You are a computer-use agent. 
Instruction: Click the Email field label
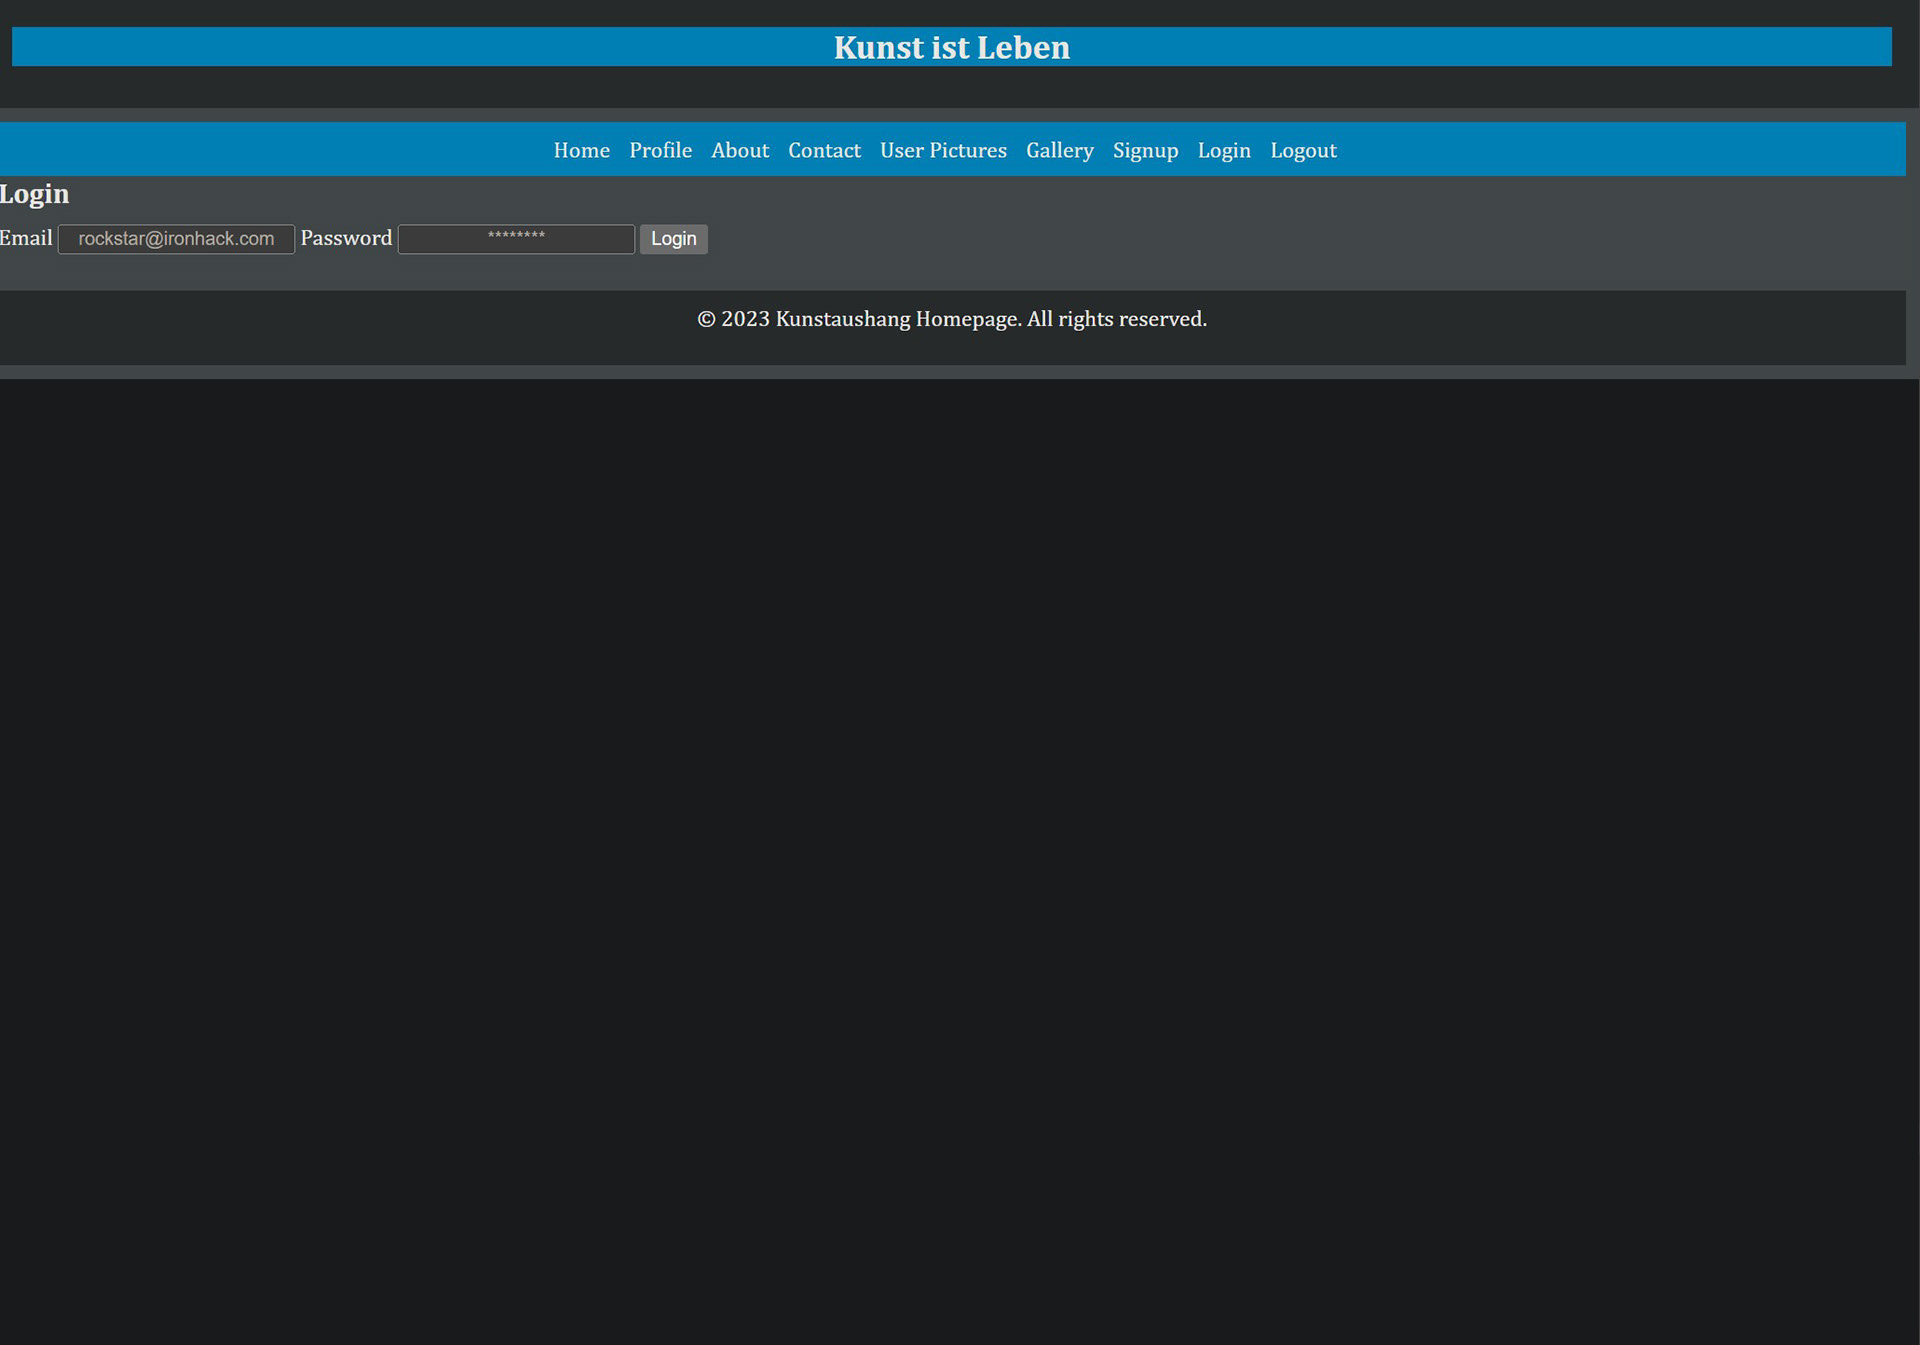(x=26, y=238)
